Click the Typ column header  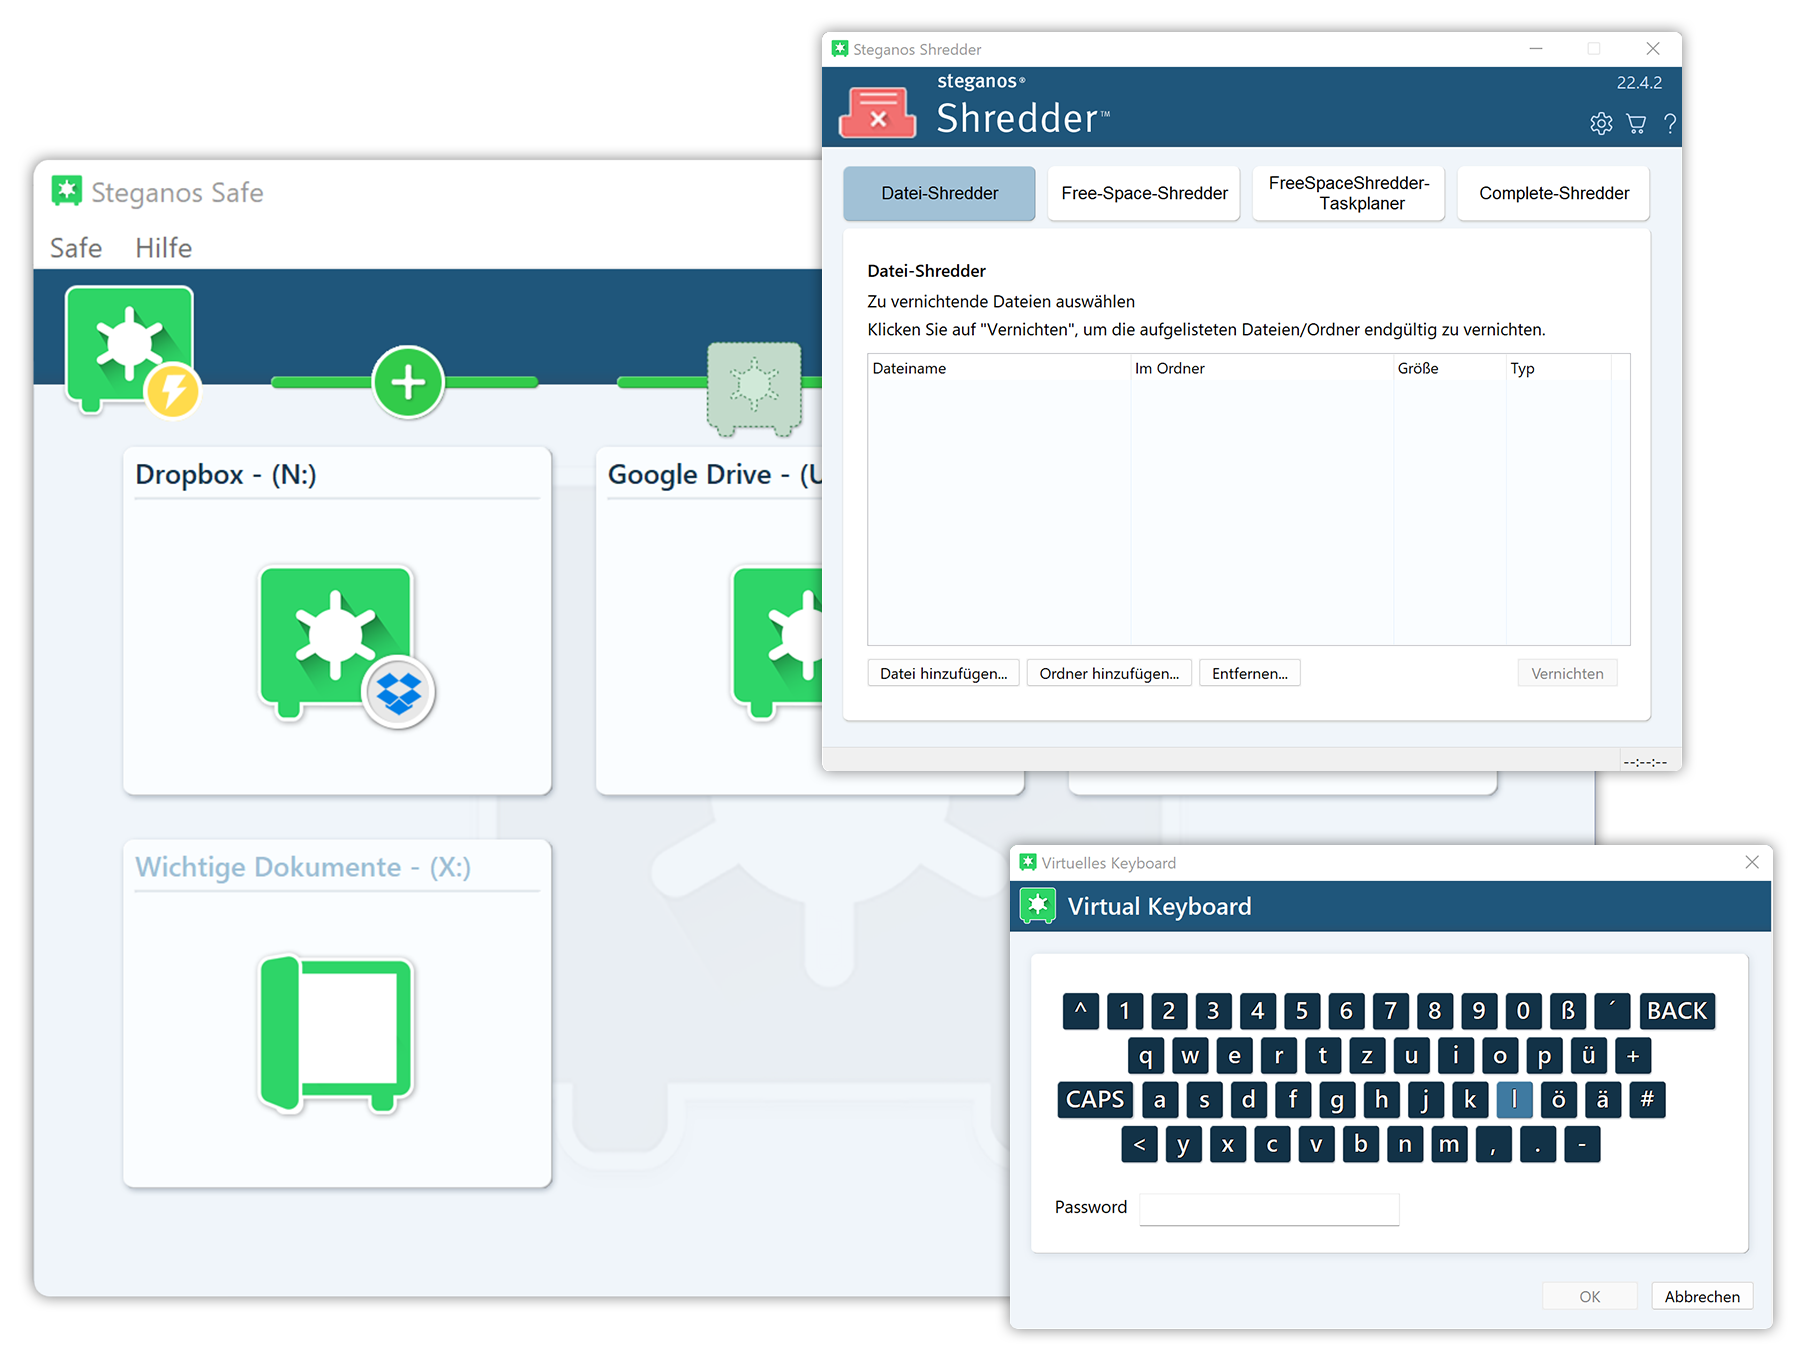[x=1558, y=368]
